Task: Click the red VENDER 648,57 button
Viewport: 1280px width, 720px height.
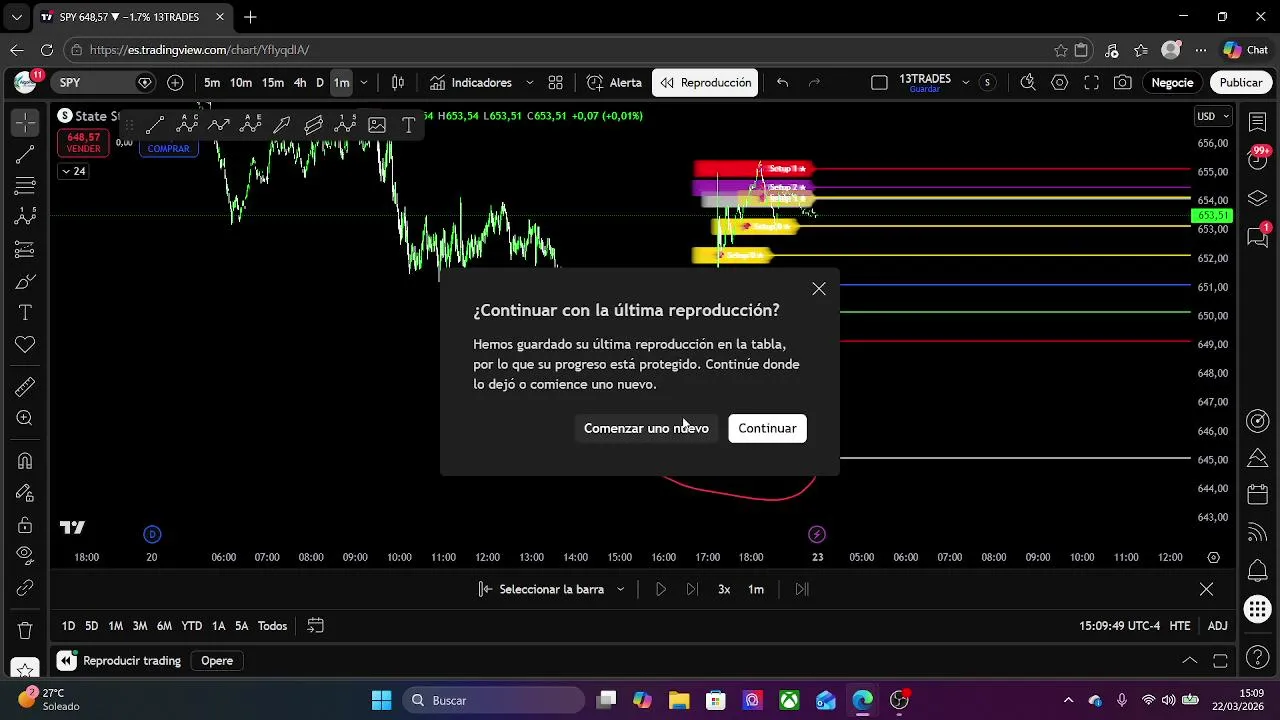Action: click(84, 142)
